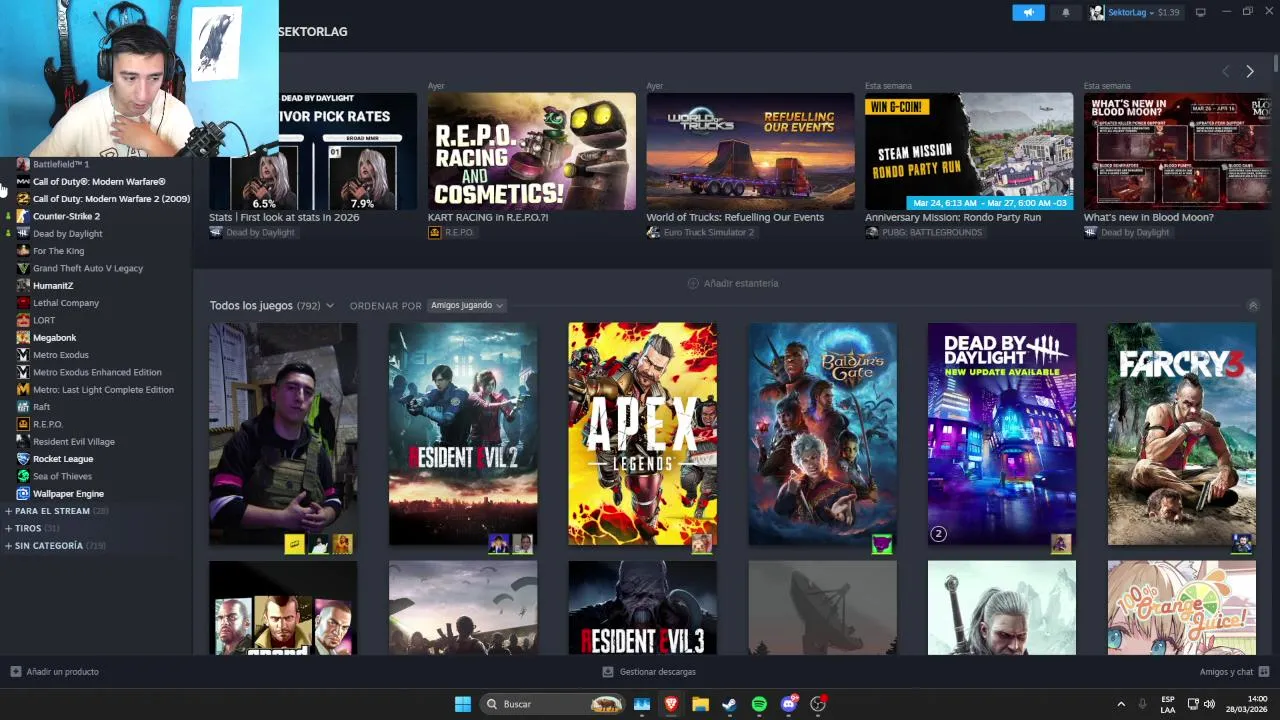The width and height of the screenshot is (1280, 720).
Task: Click the Amigos y chat button
Action: pos(1234,672)
